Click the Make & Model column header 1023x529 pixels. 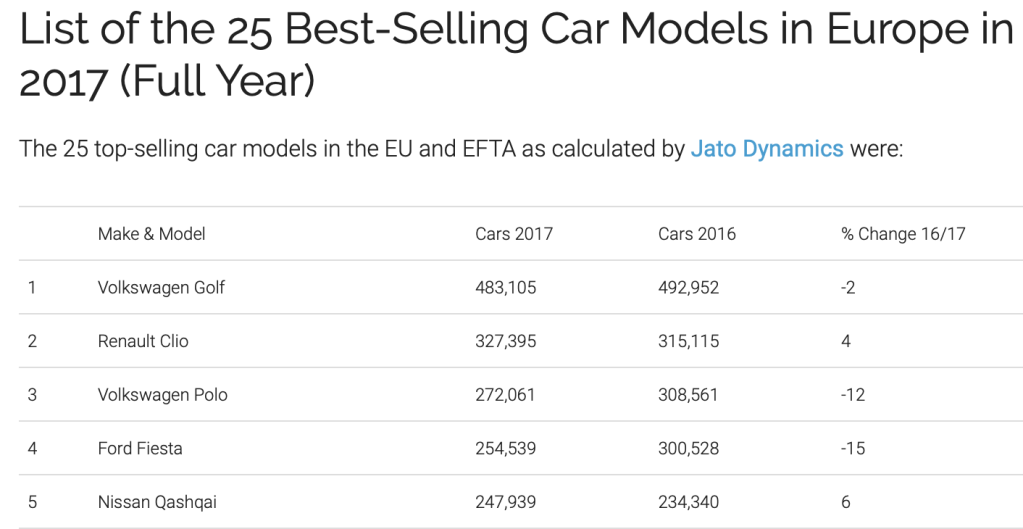point(151,234)
